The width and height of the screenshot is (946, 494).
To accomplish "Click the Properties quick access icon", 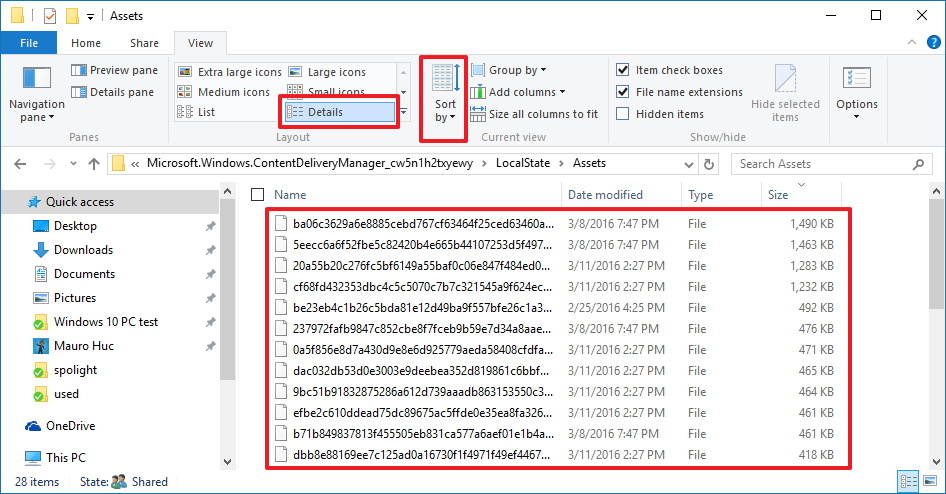I will 49,15.
